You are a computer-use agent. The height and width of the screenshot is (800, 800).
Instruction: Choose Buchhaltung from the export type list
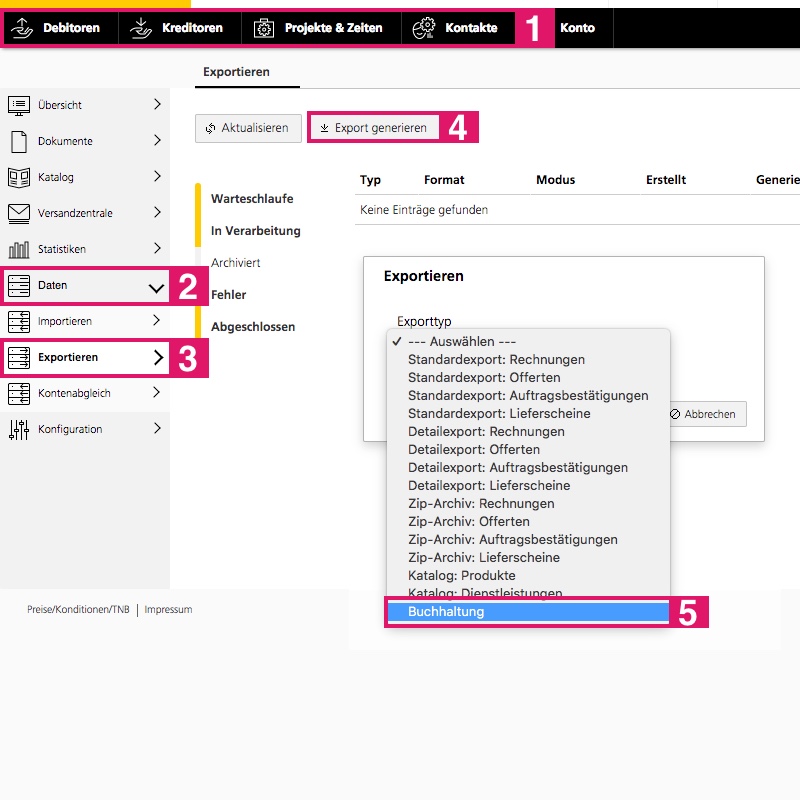[446, 612]
